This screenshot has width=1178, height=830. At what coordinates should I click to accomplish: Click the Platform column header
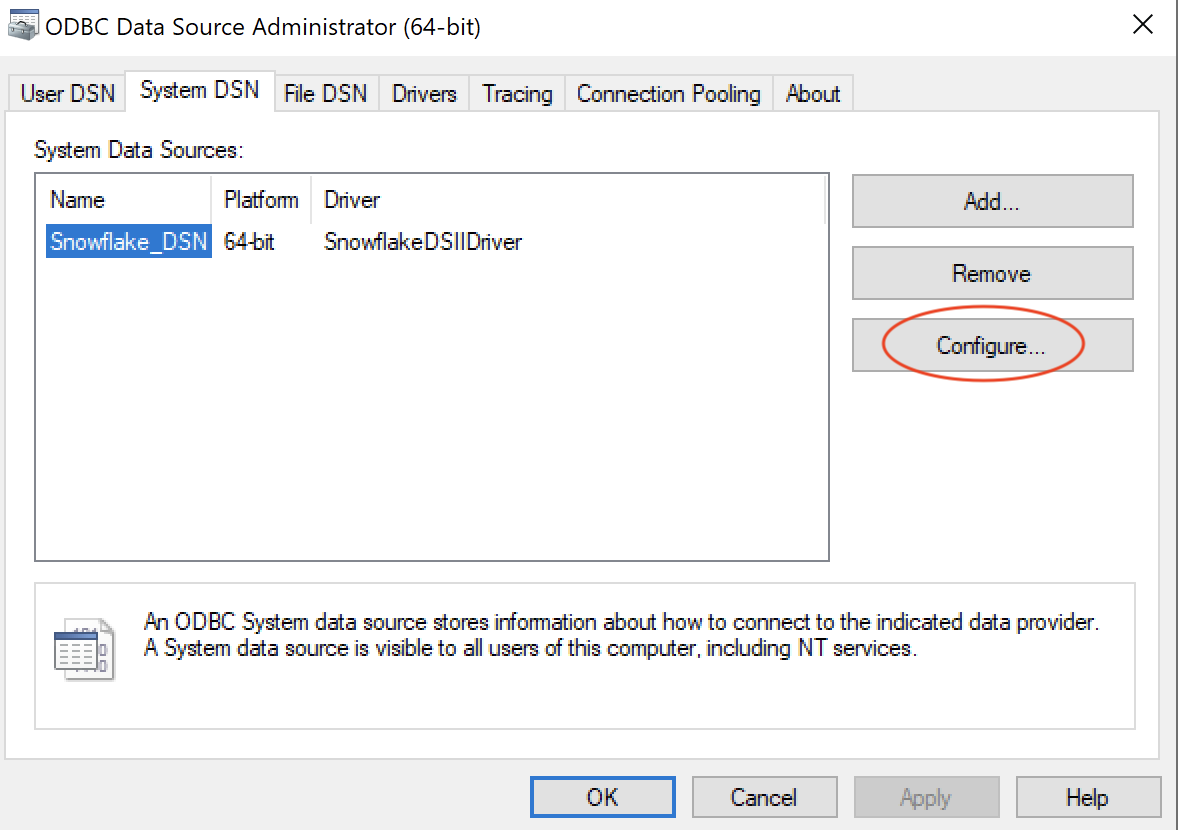tap(260, 200)
